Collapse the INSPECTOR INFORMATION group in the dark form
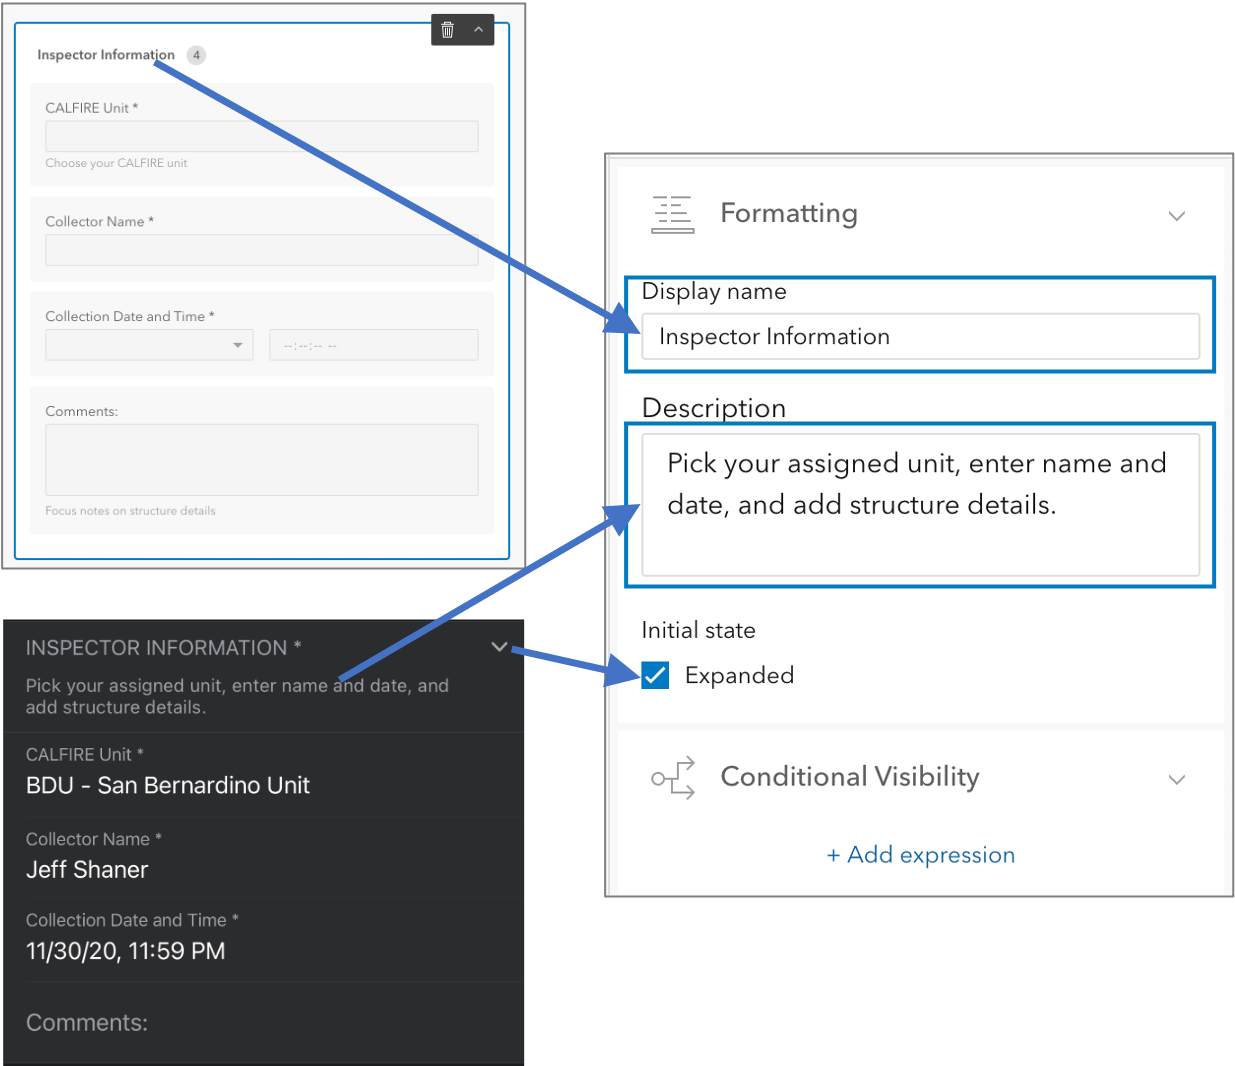Image resolution: width=1235 pixels, height=1066 pixels. point(499,647)
